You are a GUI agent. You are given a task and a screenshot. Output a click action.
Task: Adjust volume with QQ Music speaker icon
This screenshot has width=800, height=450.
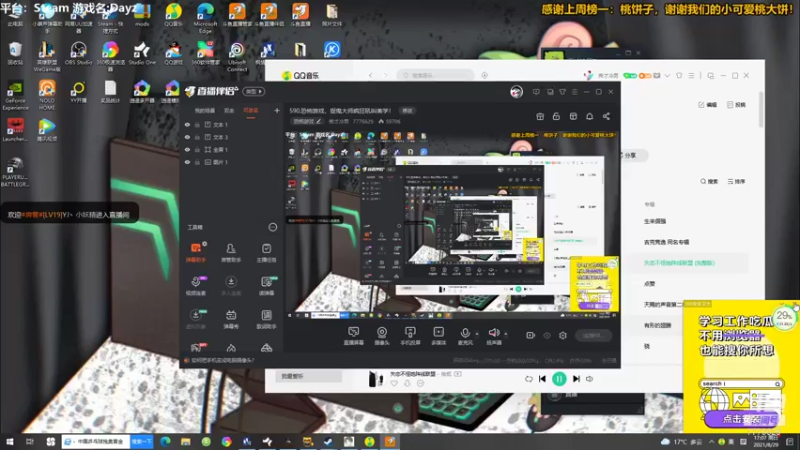point(590,379)
